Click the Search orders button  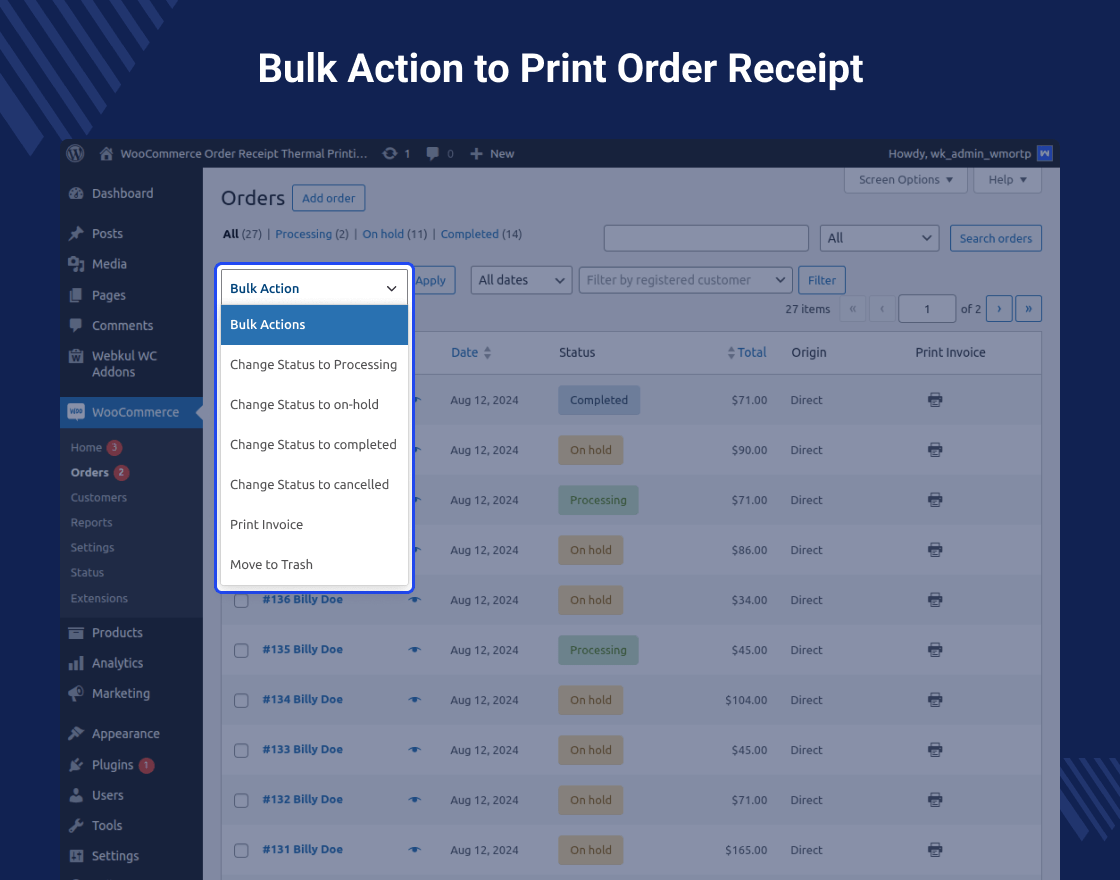coord(995,238)
